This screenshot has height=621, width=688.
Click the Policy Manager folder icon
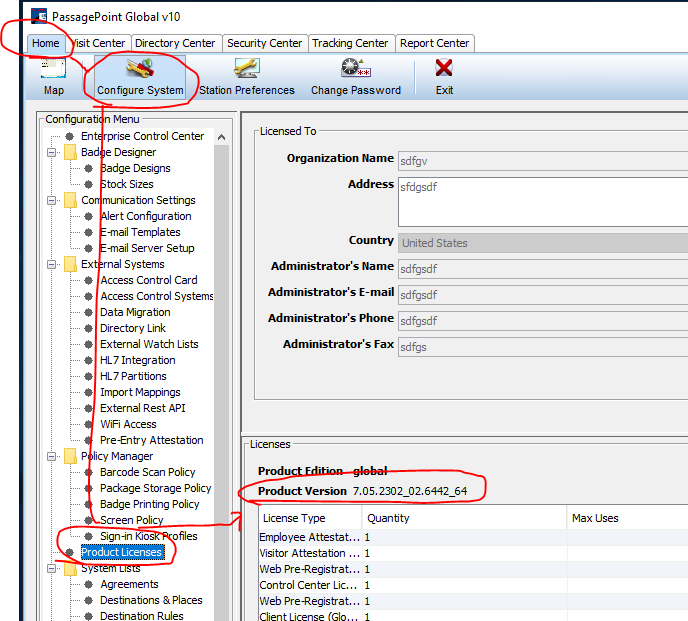(x=70, y=456)
